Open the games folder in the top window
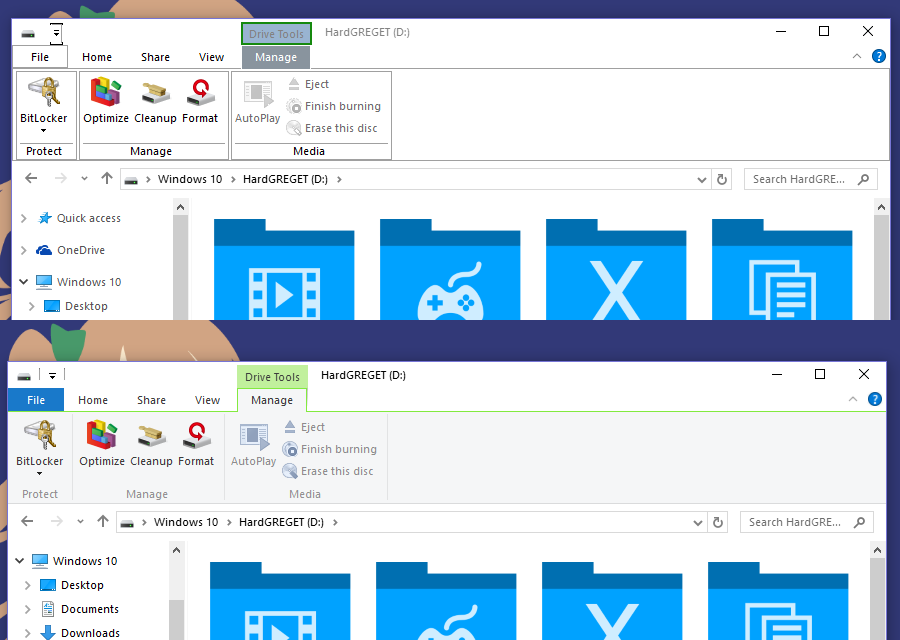900x640 pixels. 450,269
